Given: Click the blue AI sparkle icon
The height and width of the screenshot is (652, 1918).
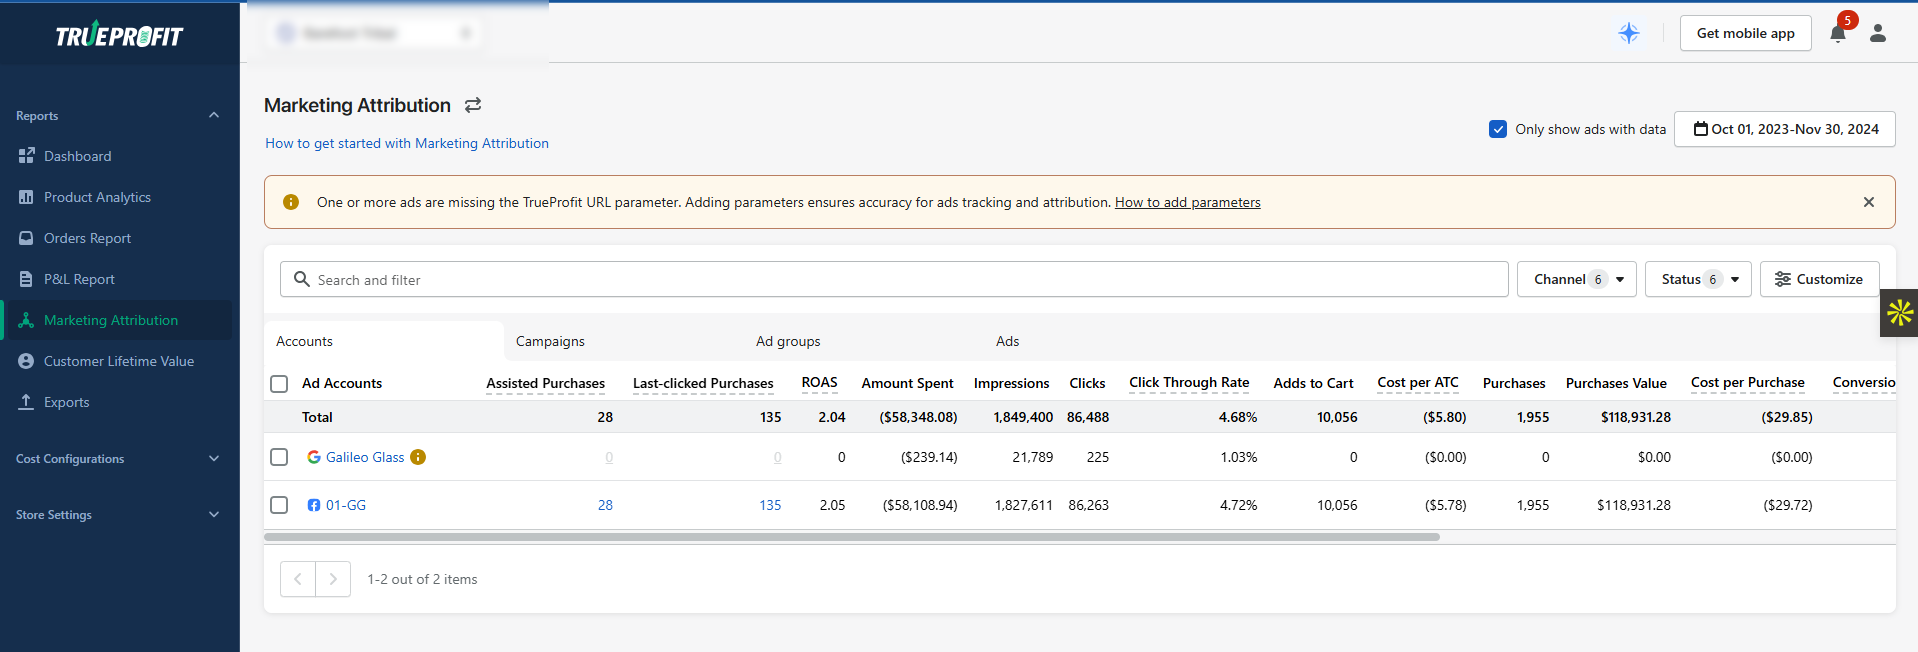Looking at the screenshot, I should 1629,33.
